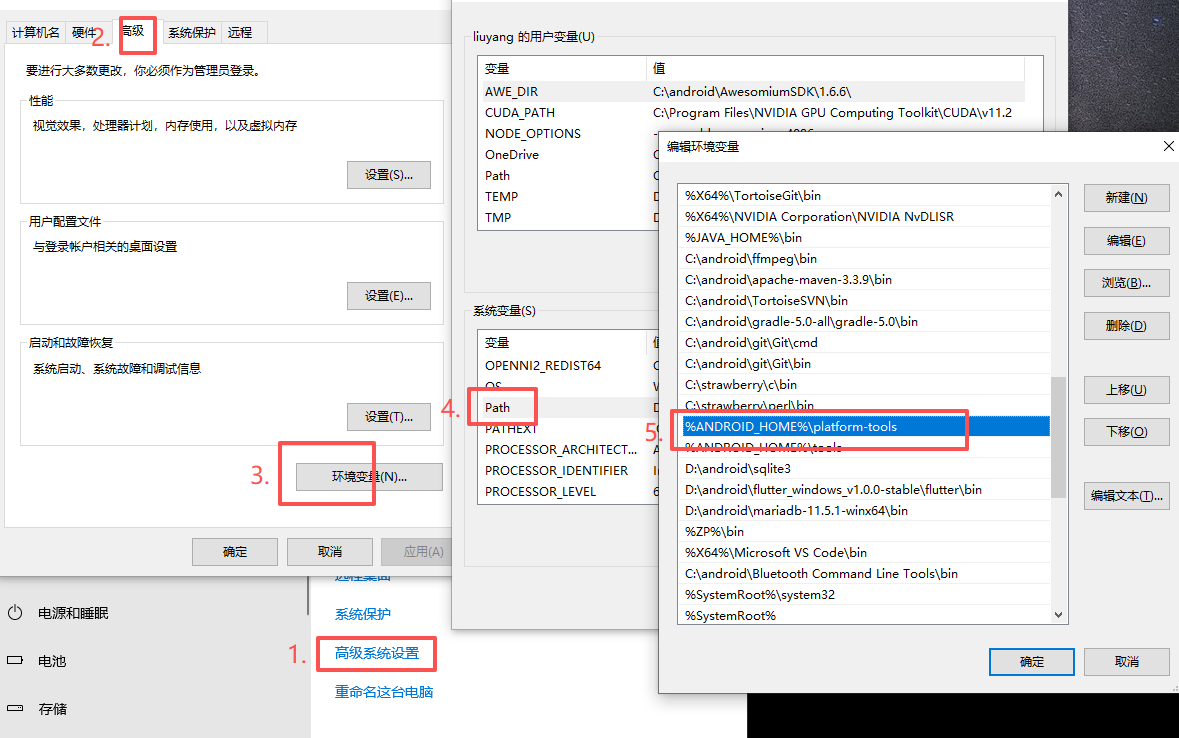Delete selected entry with 删除(D)
This screenshot has width=1179, height=738.
1126,325
